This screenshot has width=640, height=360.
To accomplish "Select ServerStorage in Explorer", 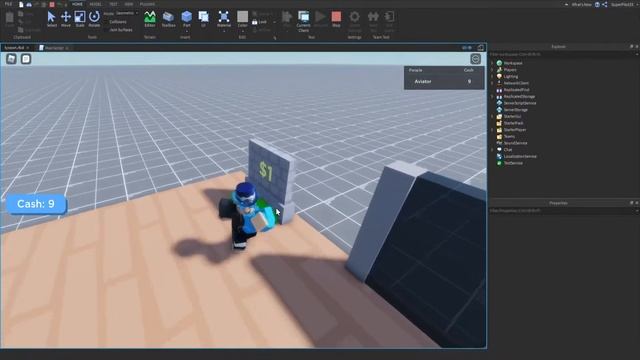I will pyautogui.click(x=516, y=110).
